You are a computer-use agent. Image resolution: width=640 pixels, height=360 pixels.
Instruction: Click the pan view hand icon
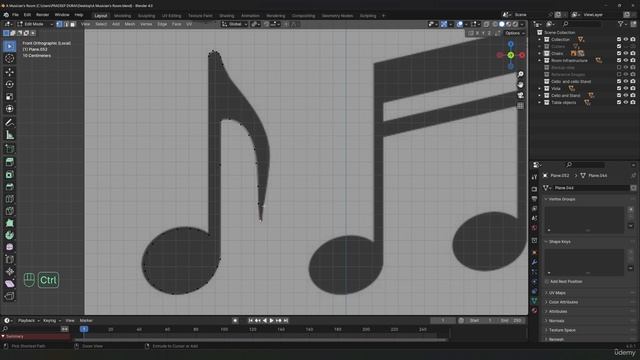(x=520, y=84)
